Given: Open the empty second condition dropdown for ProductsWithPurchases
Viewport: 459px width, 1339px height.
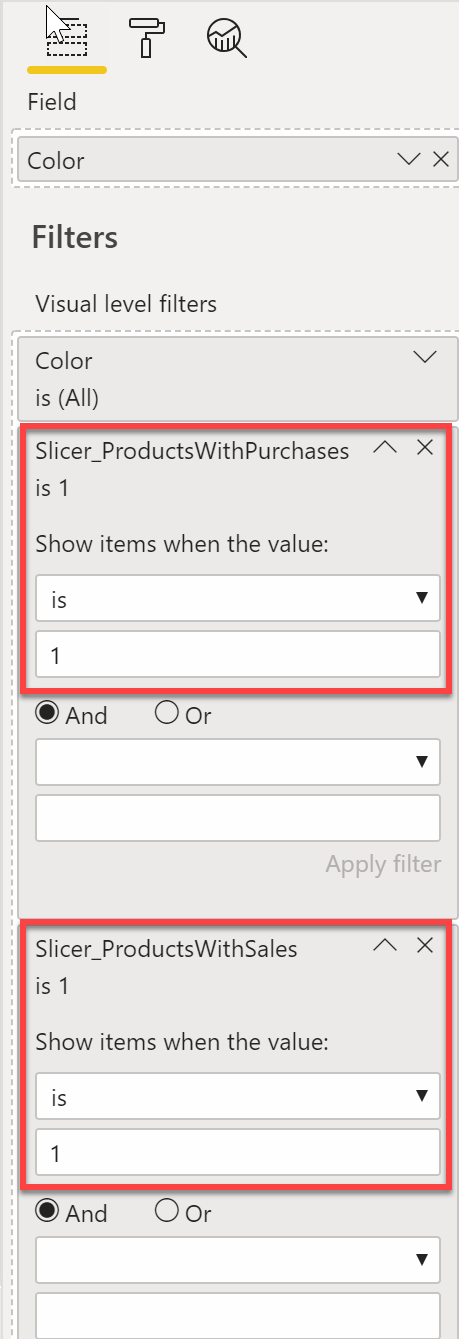Looking at the screenshot, I should point(238,763).
